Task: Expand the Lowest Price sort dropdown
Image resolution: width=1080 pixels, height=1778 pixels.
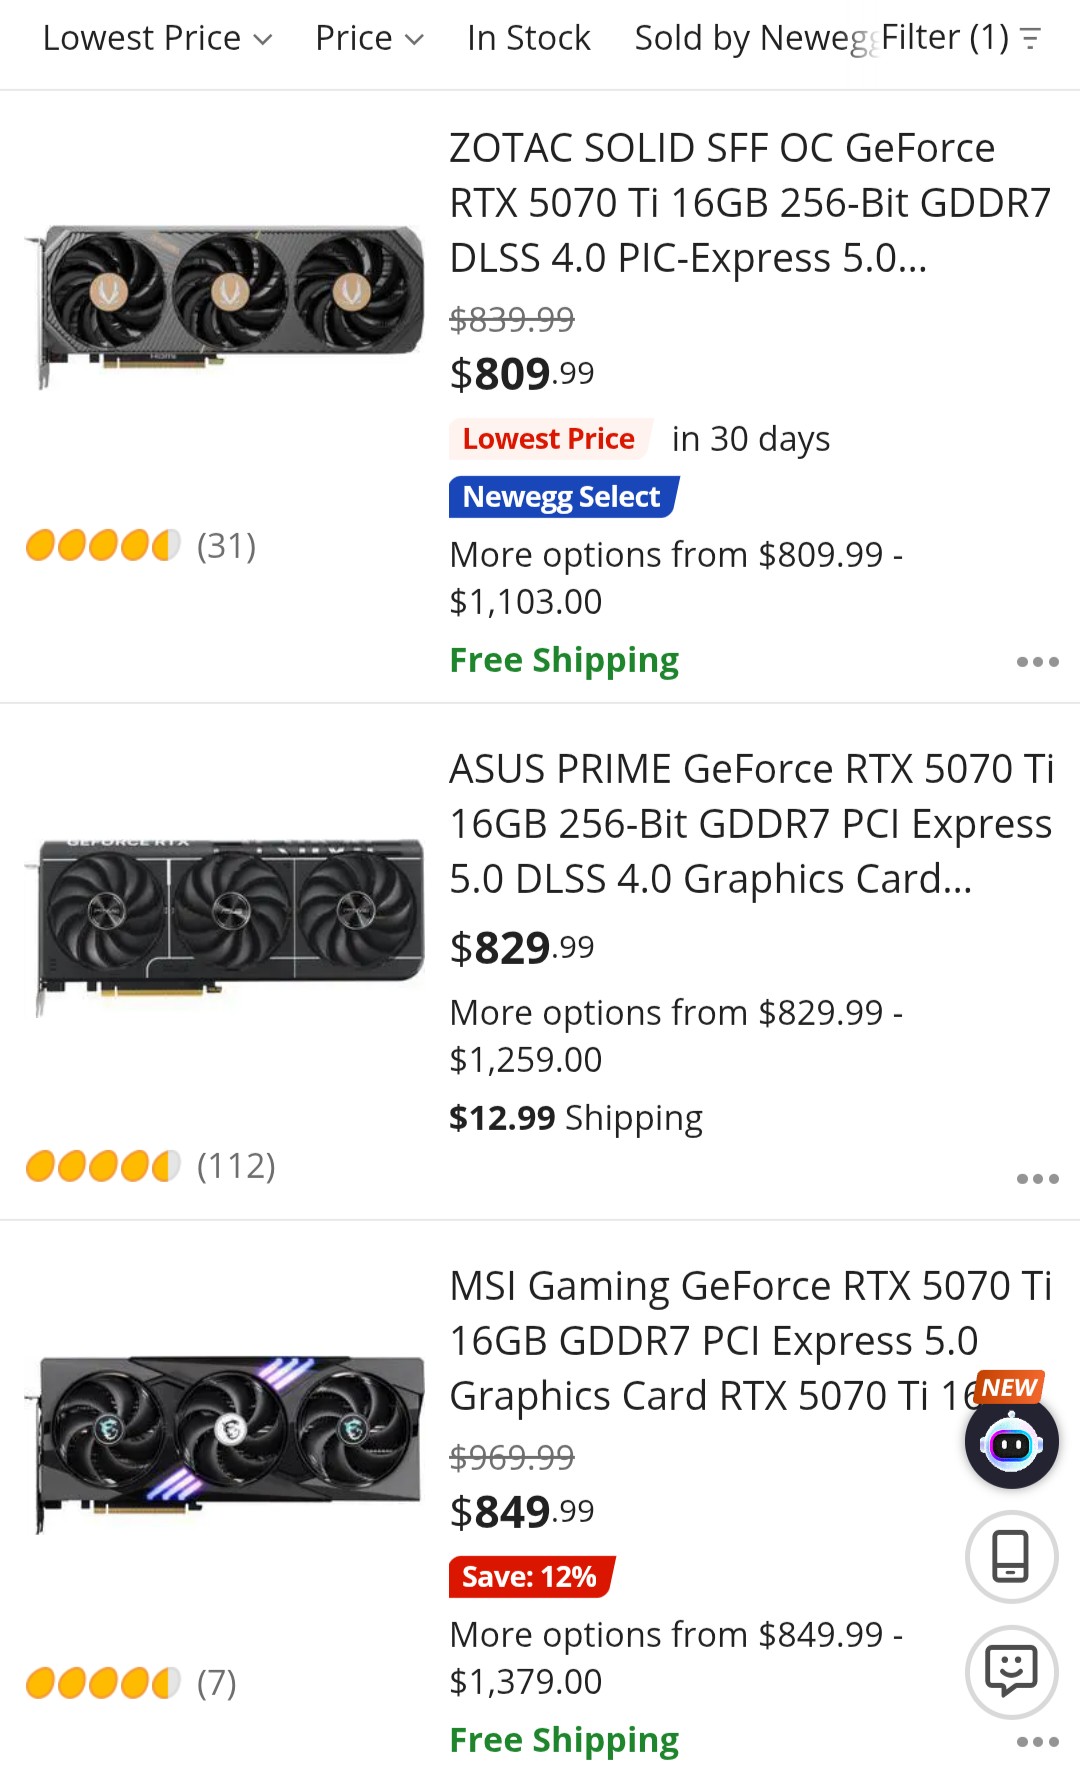Action: [x=157, y=39]
